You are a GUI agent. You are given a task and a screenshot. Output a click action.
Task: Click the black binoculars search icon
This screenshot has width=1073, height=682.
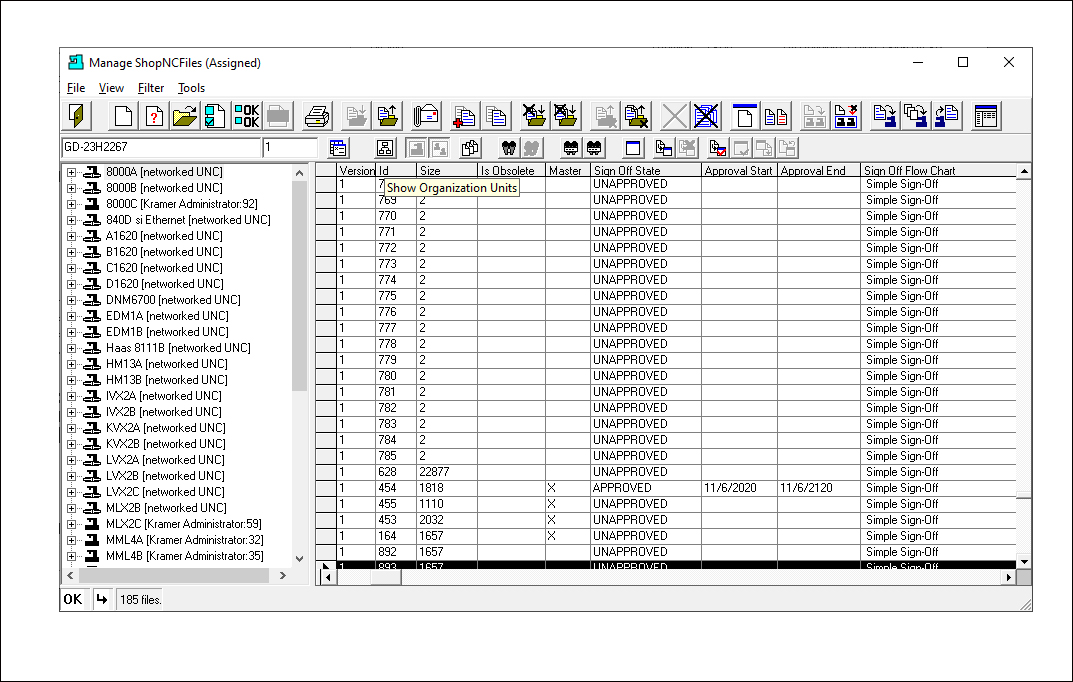(x=508, y=148)
